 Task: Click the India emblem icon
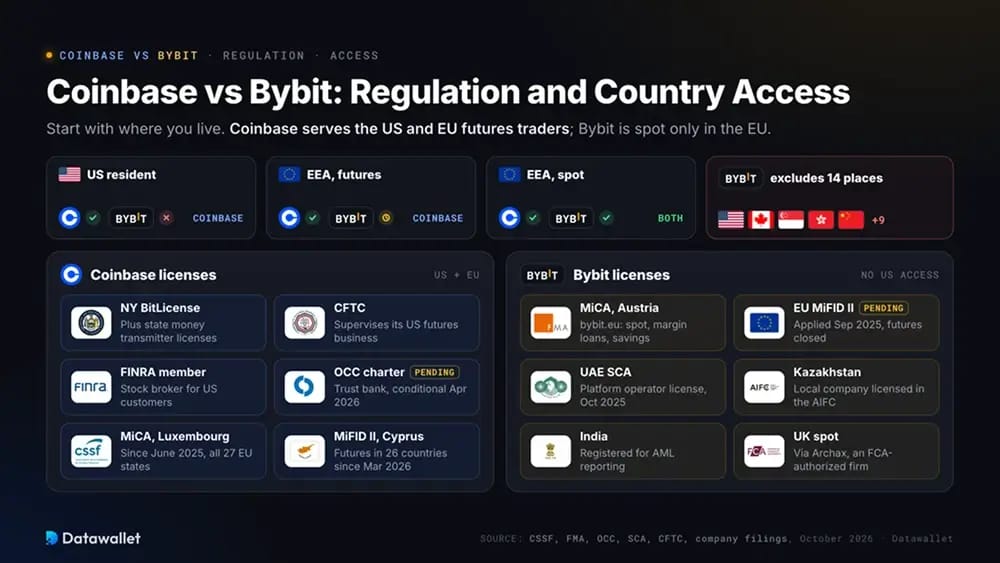click(x=551, y=451)
